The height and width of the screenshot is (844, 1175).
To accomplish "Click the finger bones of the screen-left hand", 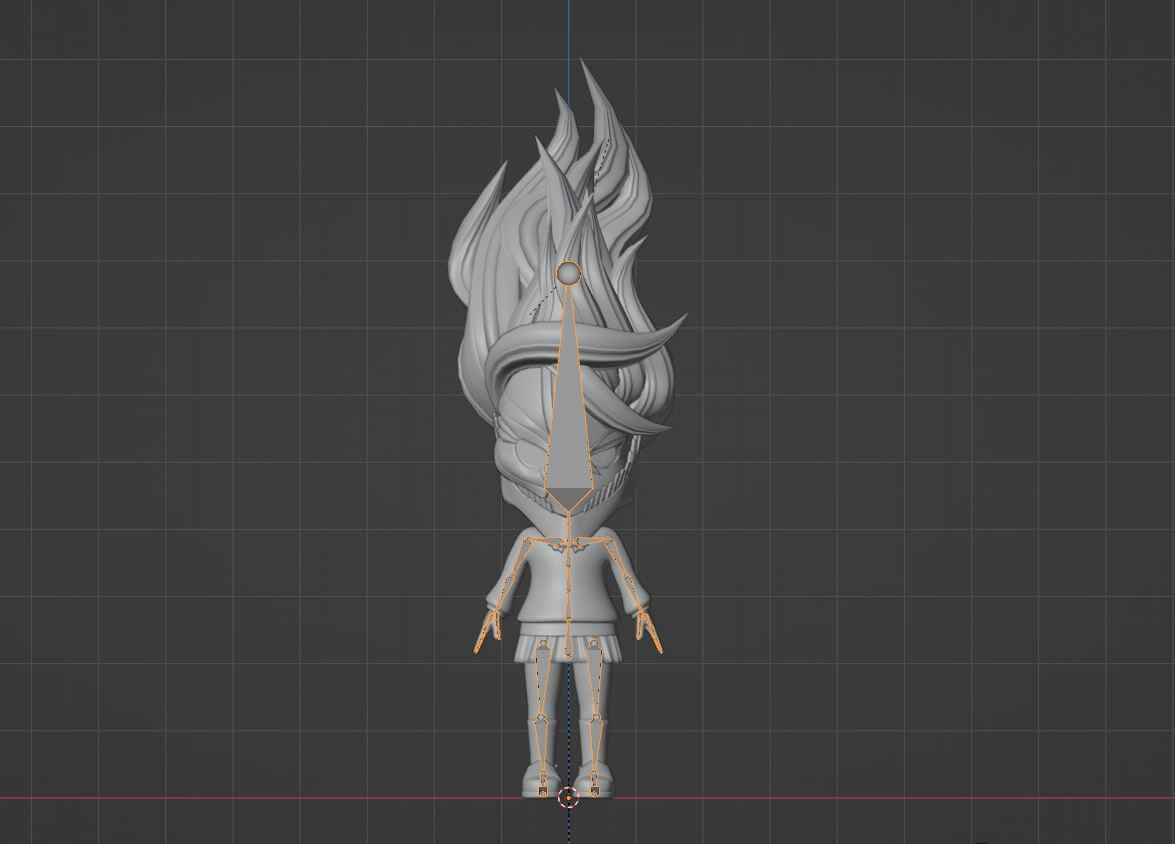I will coord(486,631).
